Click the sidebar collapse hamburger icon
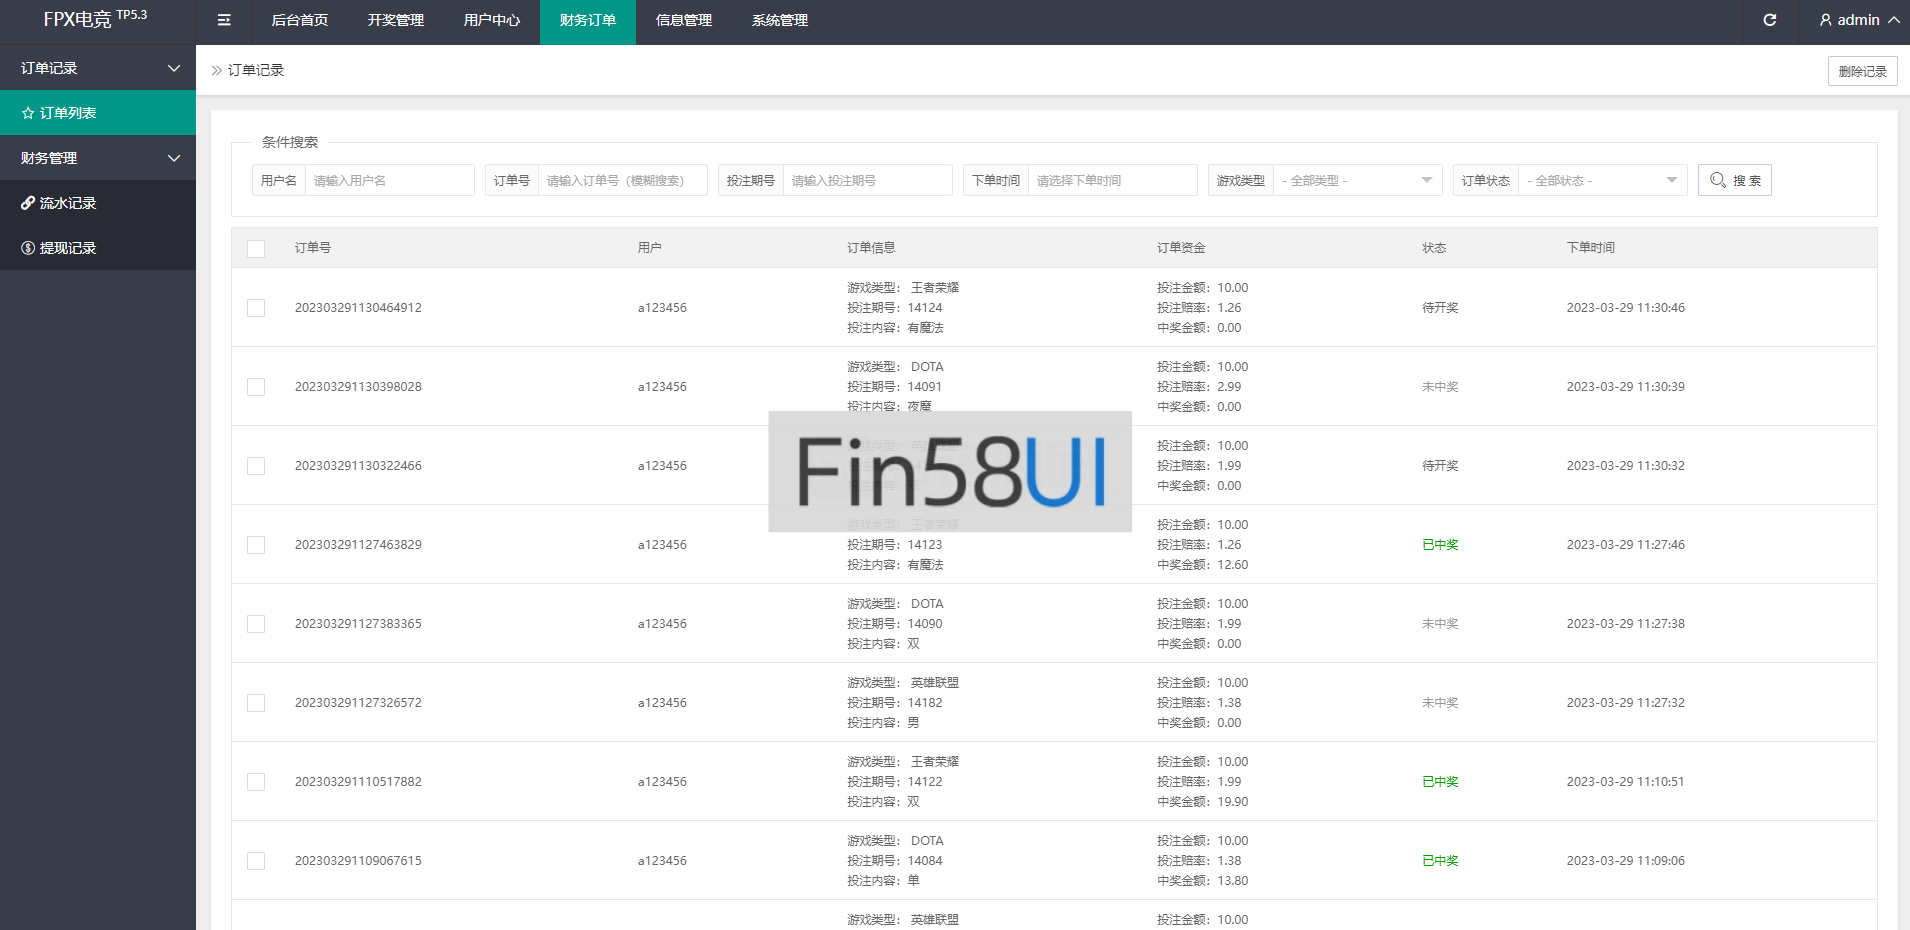This screenshot has height=930, width=1910. click(224, 20)
